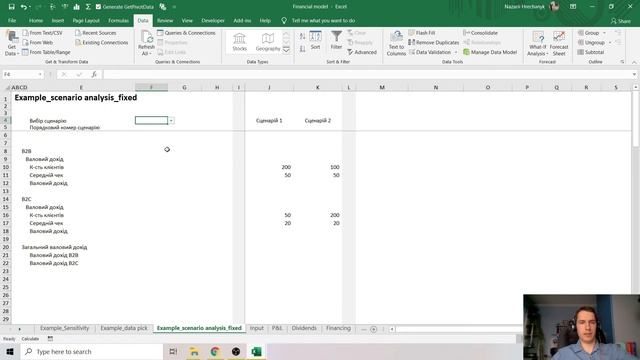Viewport: 640px width, 360px height.
Task: Open Data Validation dropdown arrow
Action: pos(456,52)
